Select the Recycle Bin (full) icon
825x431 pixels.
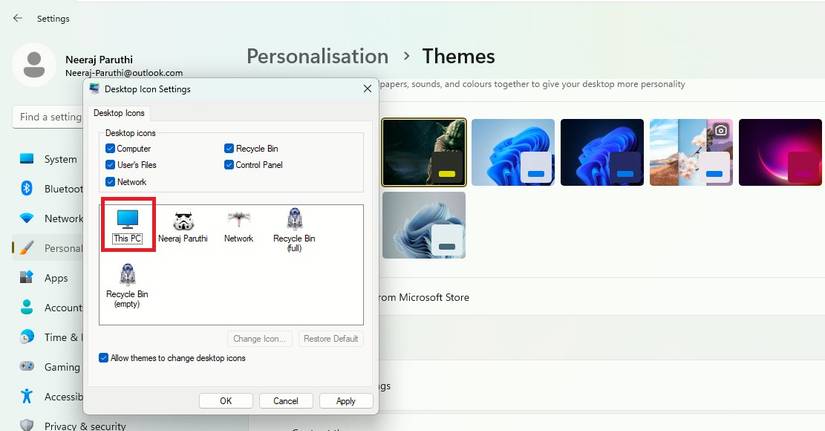coord(294,226)
